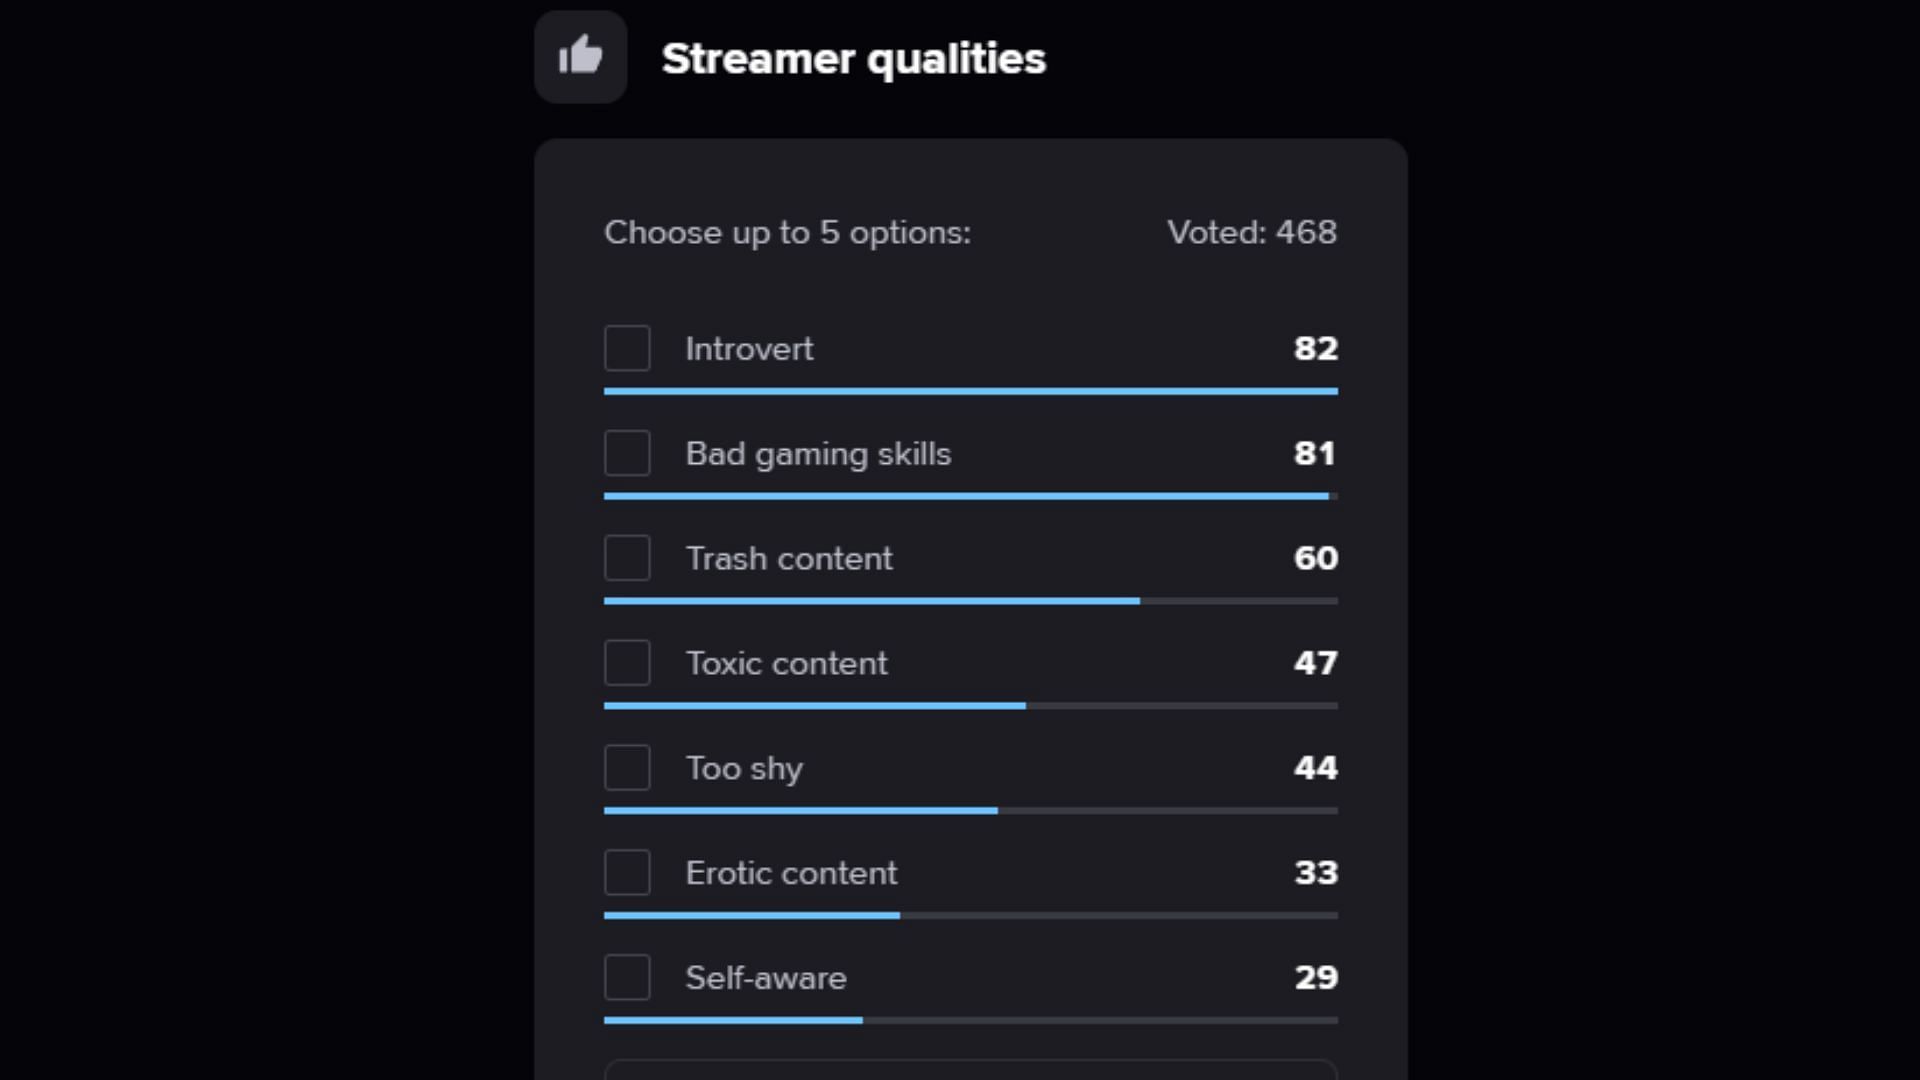This screenshot has height=1080, width=1920.
Task: Enable the Trash content checkbox
Action: [628, 558]
